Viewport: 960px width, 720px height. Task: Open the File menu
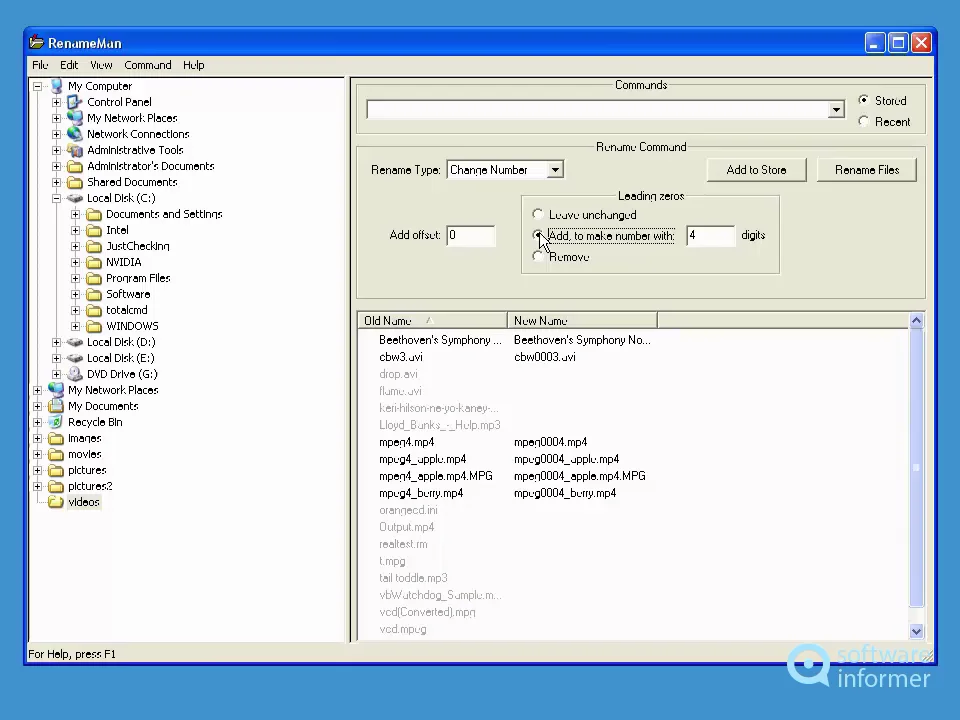(x=40, y=65)
